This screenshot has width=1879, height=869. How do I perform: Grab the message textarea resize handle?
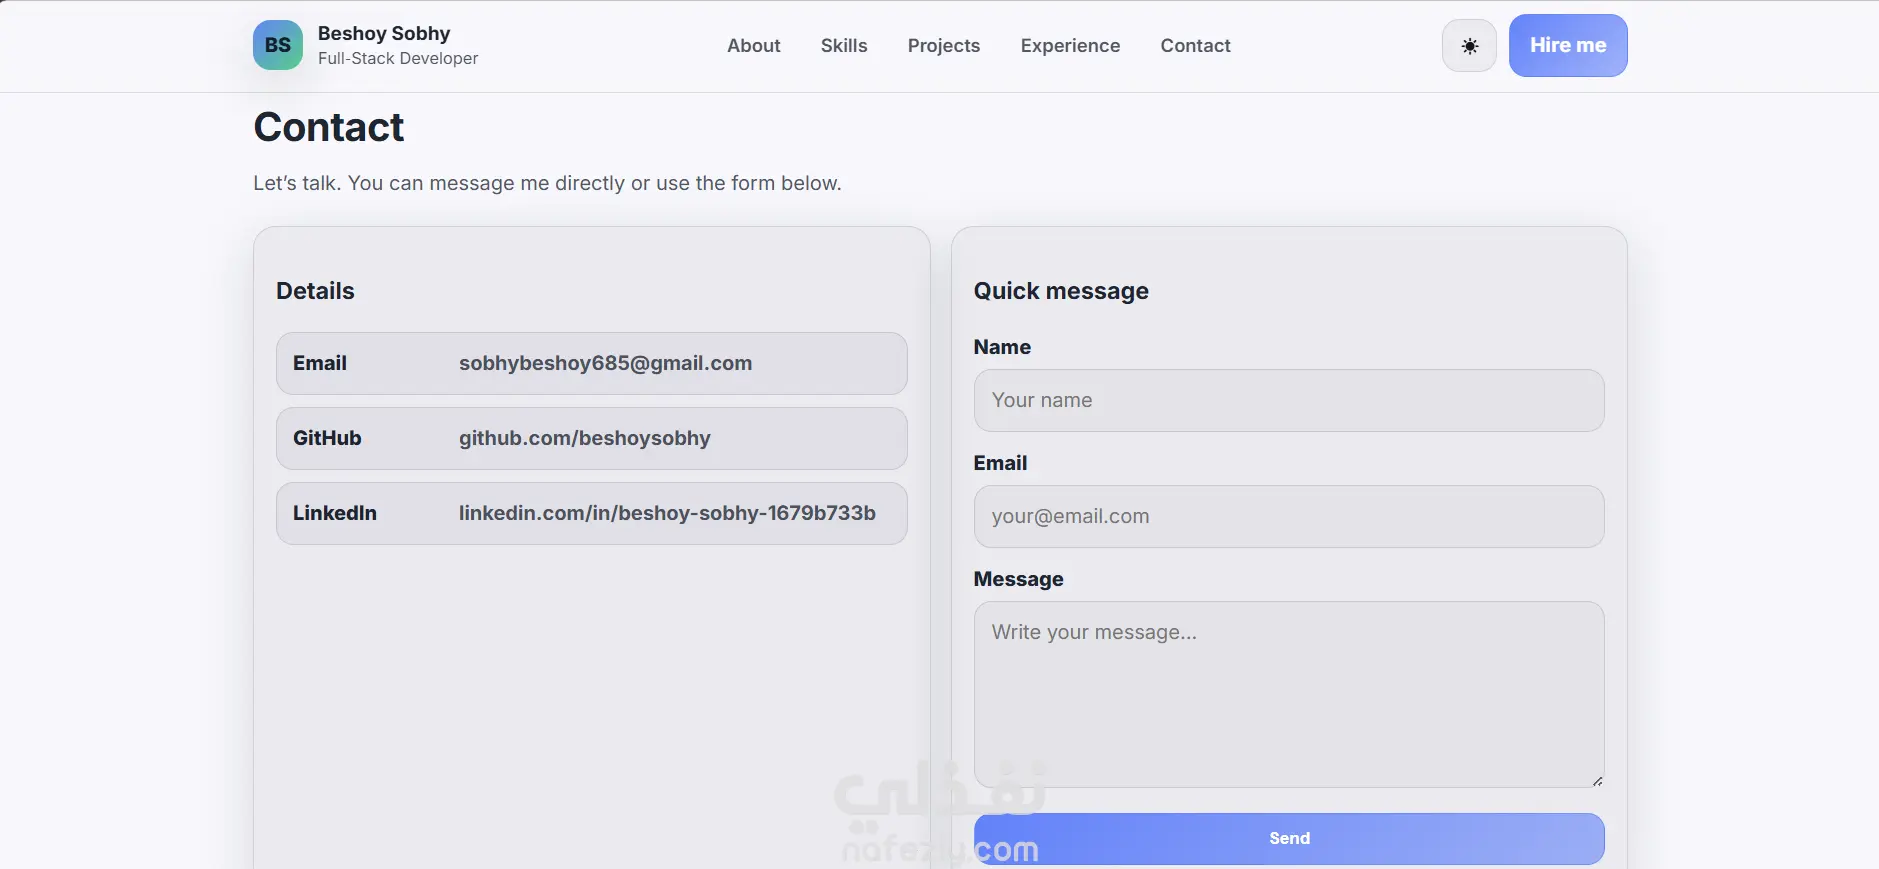coord(1597,781)
